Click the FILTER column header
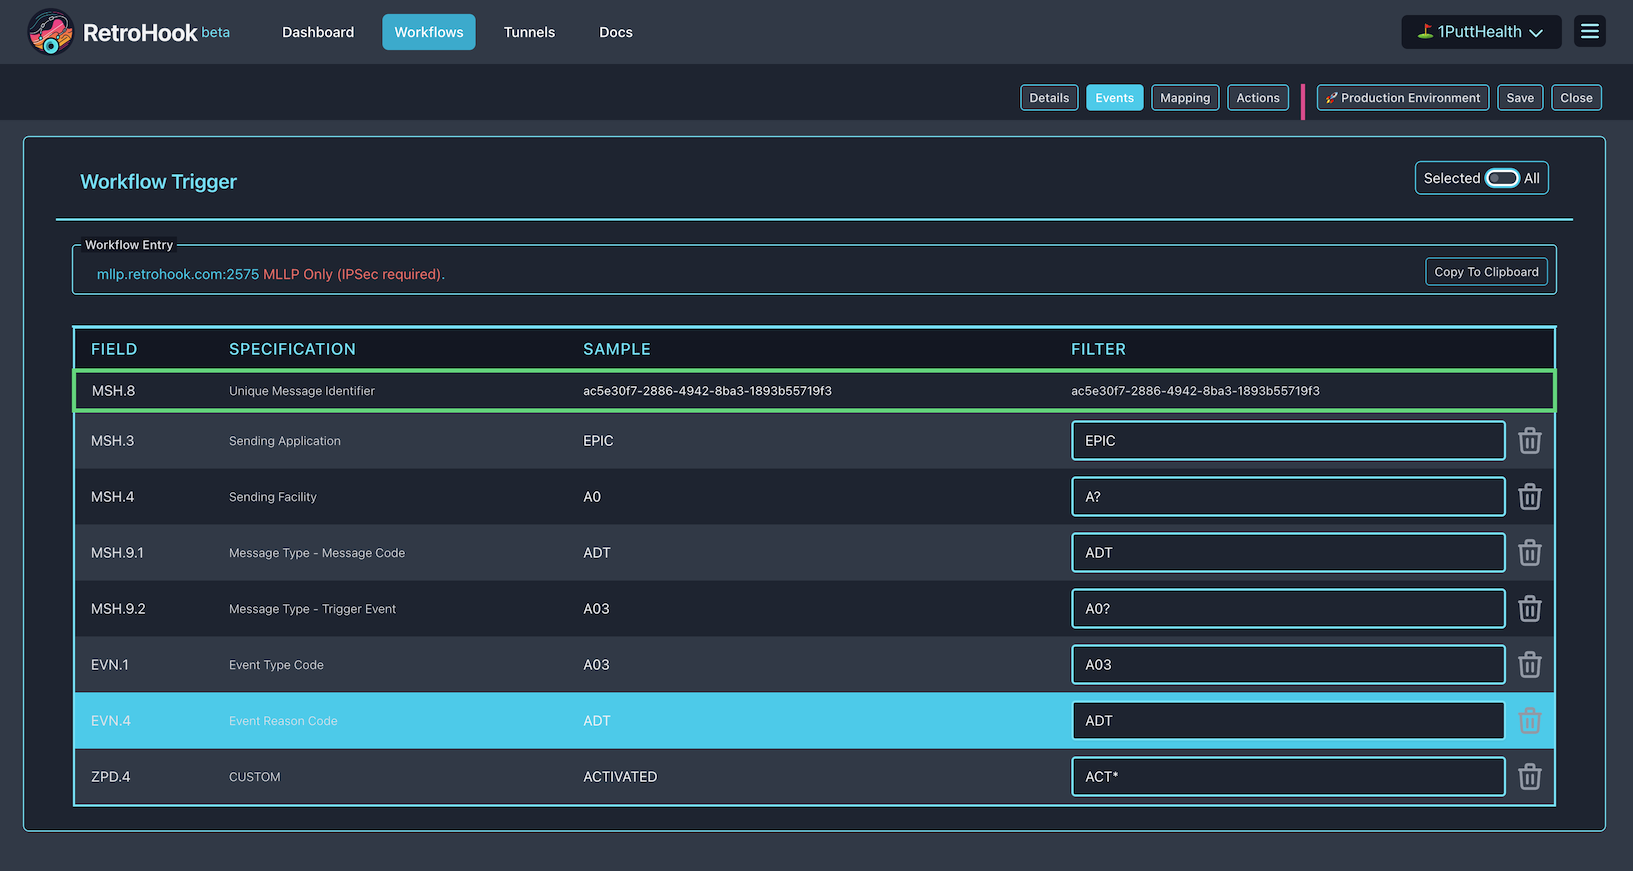 [x=1098, y=349]
